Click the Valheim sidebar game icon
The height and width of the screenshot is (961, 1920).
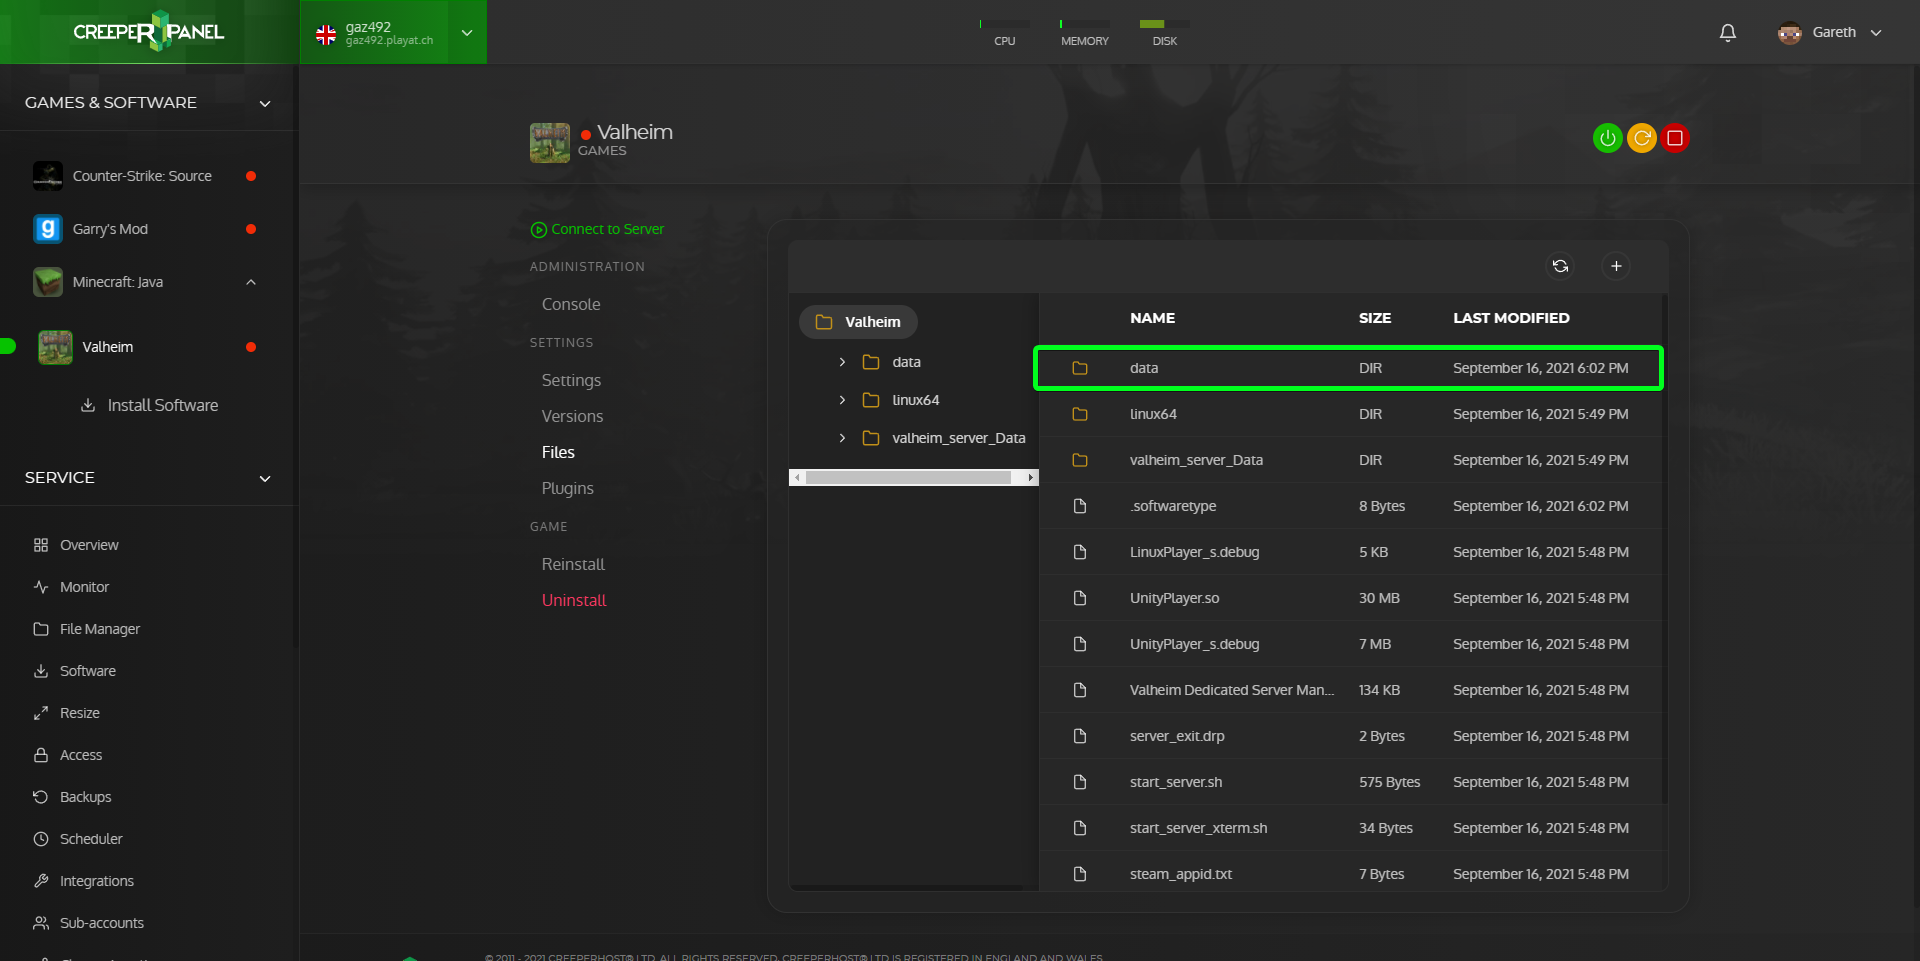point(55,347)
